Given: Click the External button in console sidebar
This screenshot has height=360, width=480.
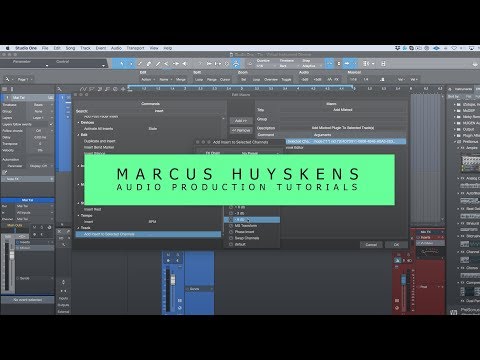Looking at the screenshot, I should (63, 312).
